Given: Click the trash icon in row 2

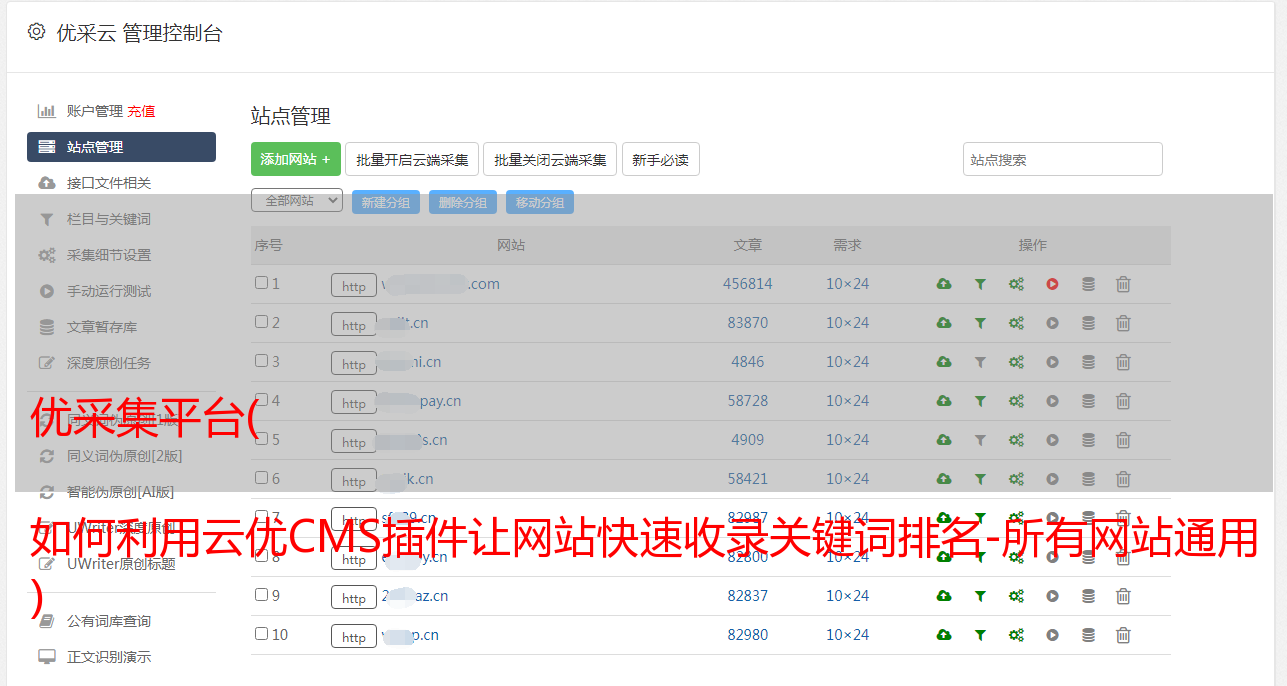Looking at the screenshot, I should (x=1123, y=323).
